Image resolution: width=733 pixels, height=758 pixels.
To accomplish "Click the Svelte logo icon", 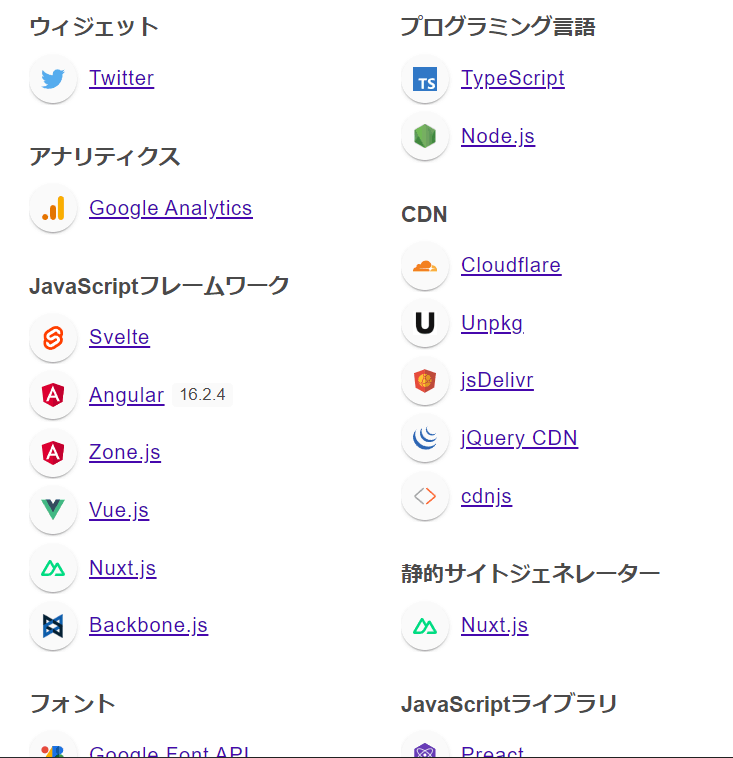I will tap(53, 337).
